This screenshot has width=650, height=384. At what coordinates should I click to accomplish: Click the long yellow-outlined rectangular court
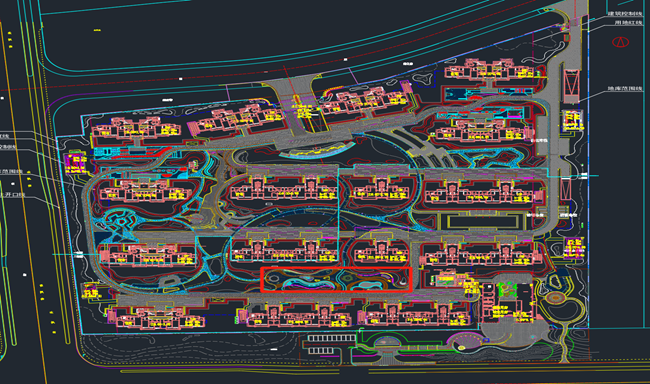[483, 222]
